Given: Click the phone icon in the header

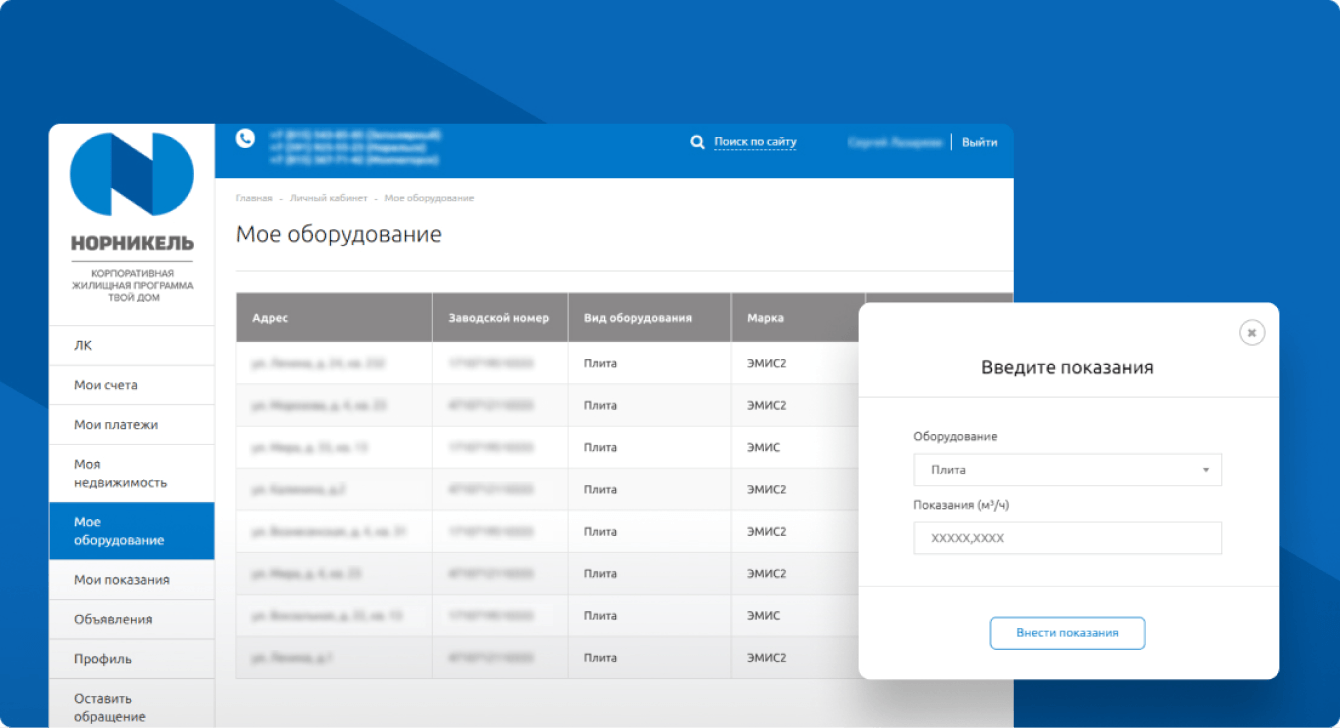Looking at the screenshot, I should [245, 138].
